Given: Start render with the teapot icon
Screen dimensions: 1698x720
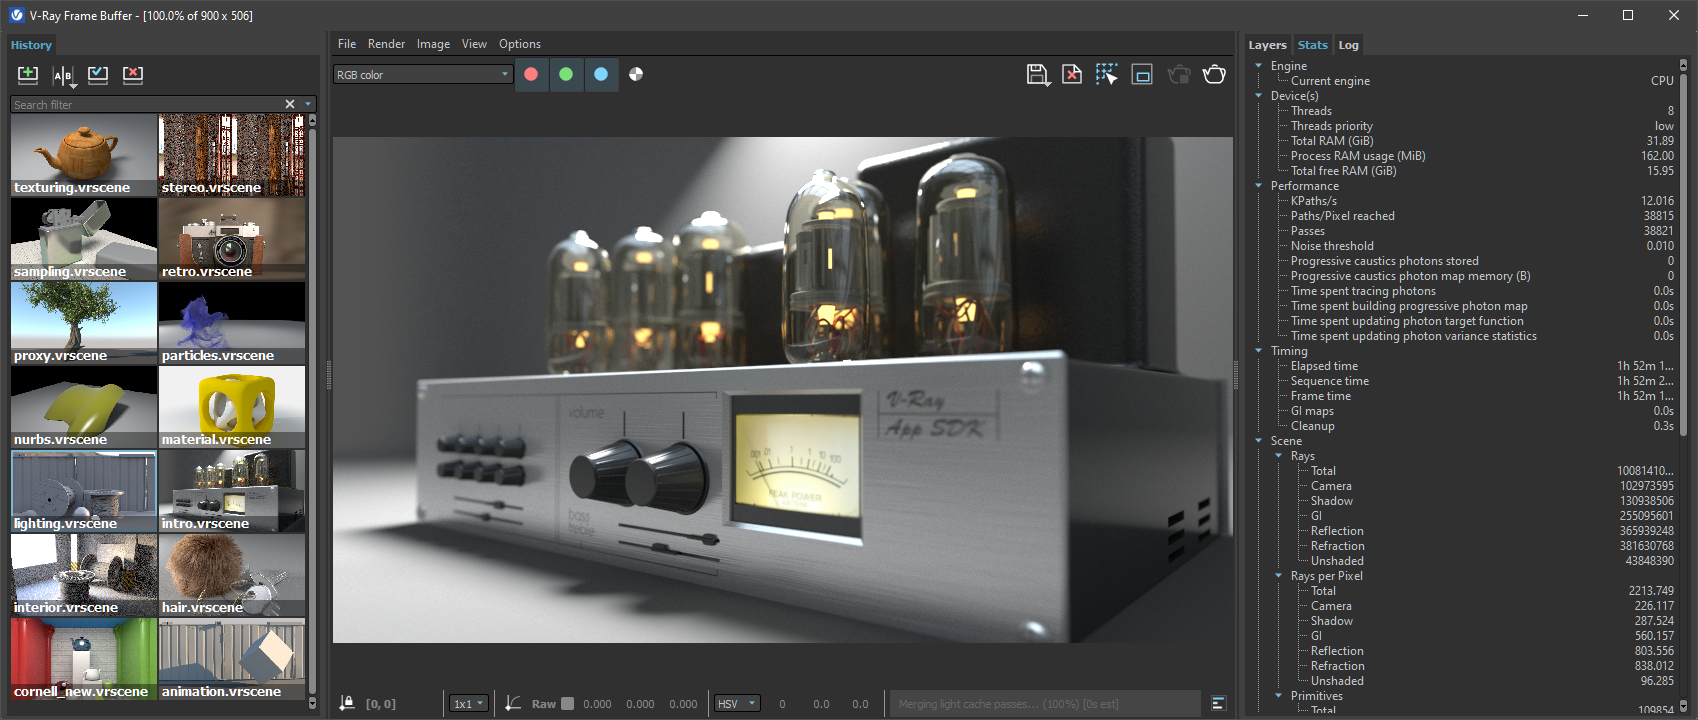Looking at the screenshot, I should click(x=1214, y=75).
